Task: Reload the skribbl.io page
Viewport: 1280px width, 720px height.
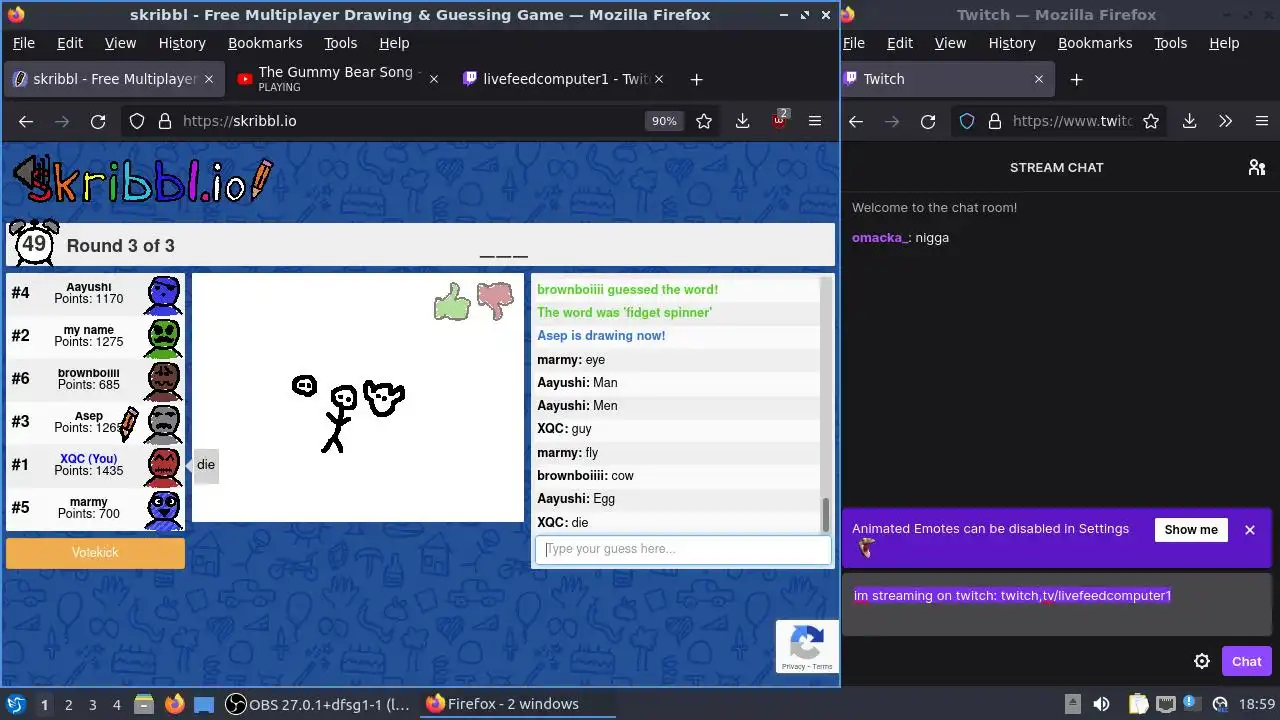Action: click(98, 121)
